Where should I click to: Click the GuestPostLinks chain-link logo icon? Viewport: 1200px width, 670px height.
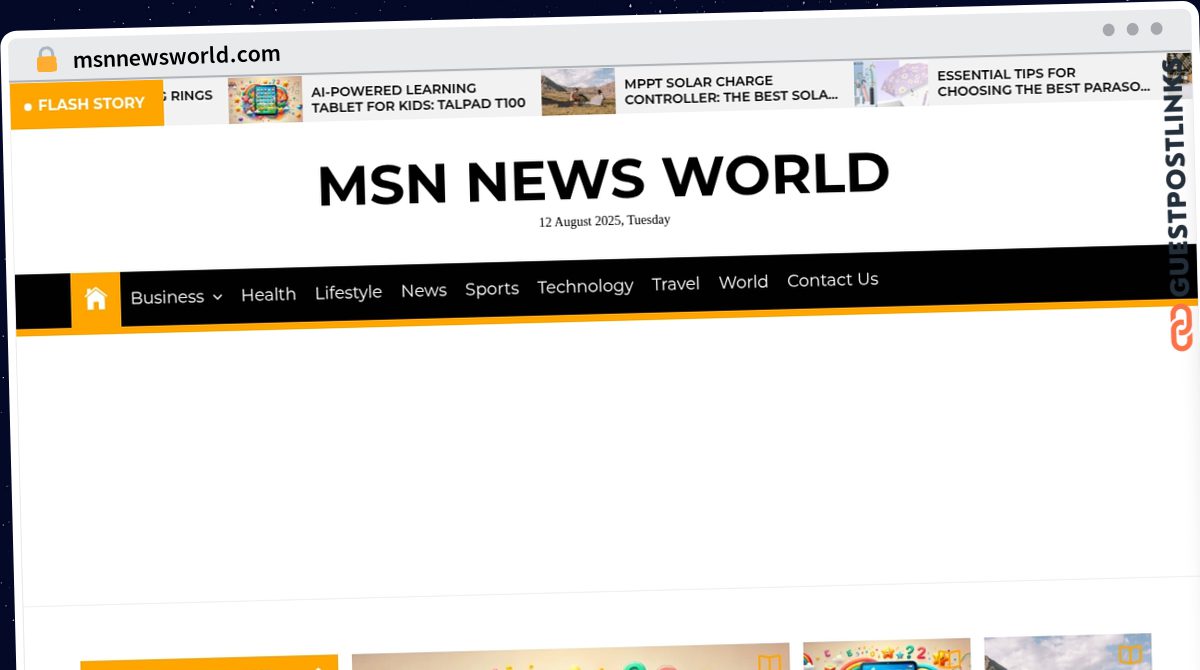coord(1181,329)
